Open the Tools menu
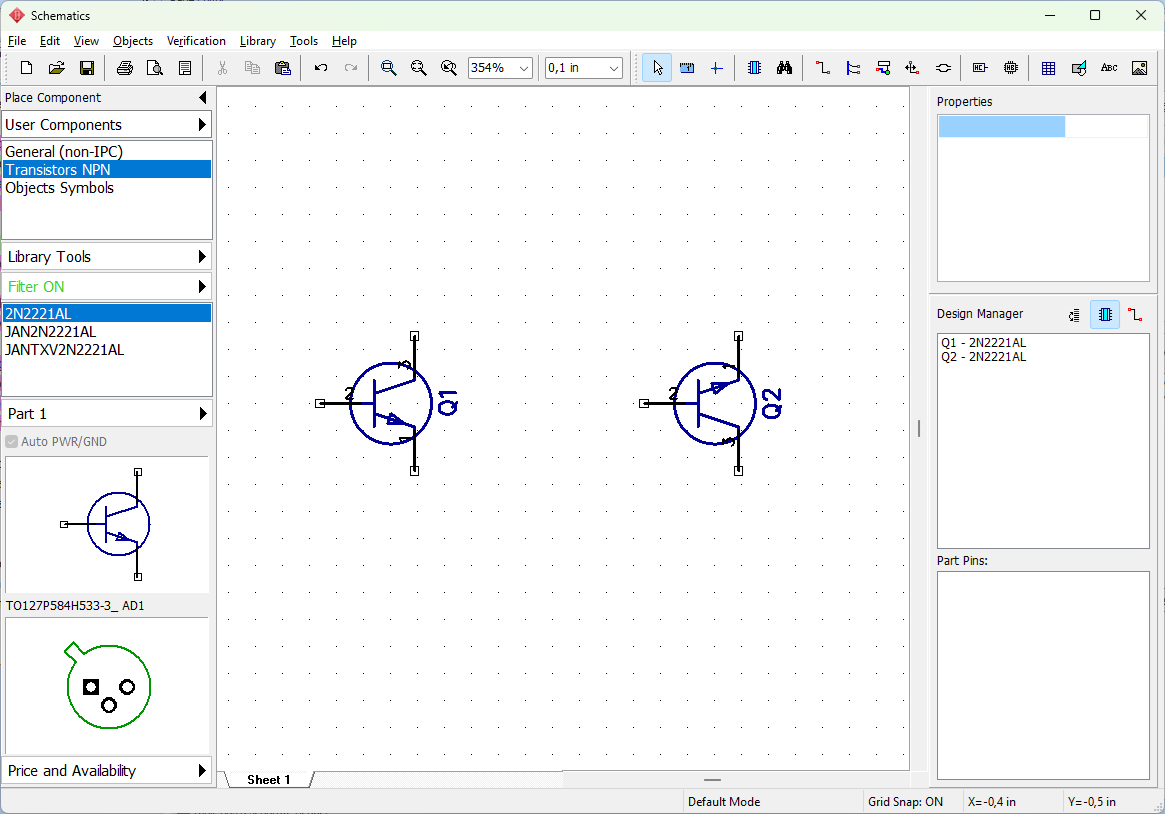The image size is (1165, 814). tap(304, 41)
